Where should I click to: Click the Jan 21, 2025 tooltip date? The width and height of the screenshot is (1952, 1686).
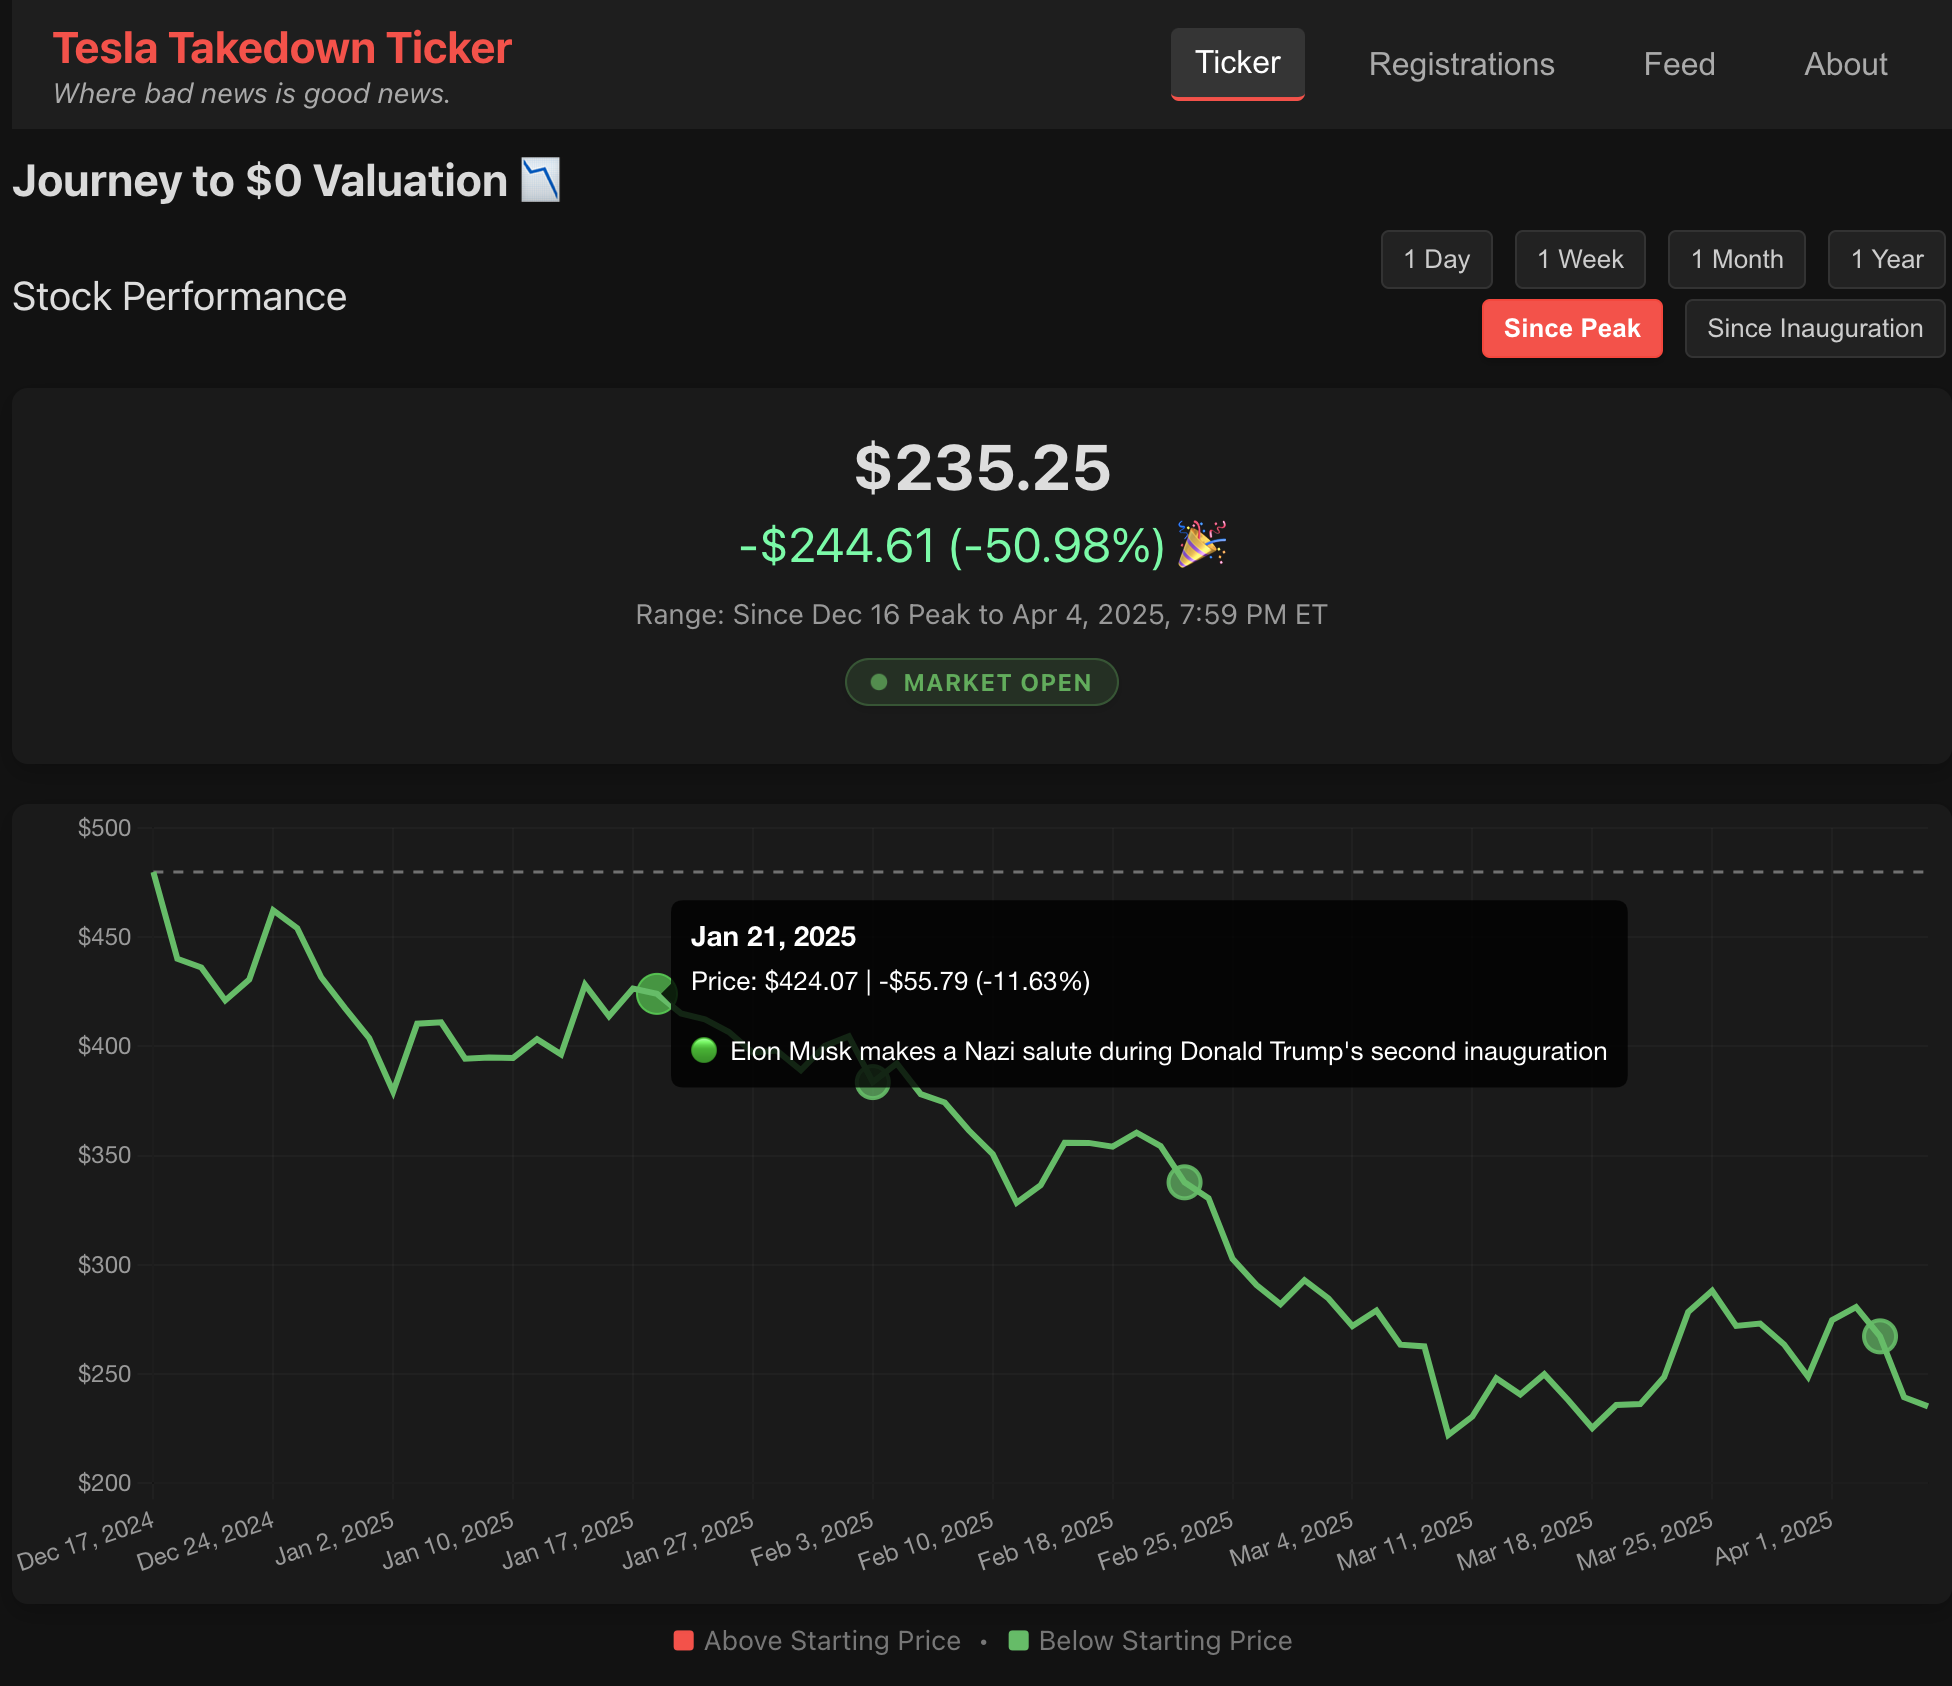tap(773, 936)
